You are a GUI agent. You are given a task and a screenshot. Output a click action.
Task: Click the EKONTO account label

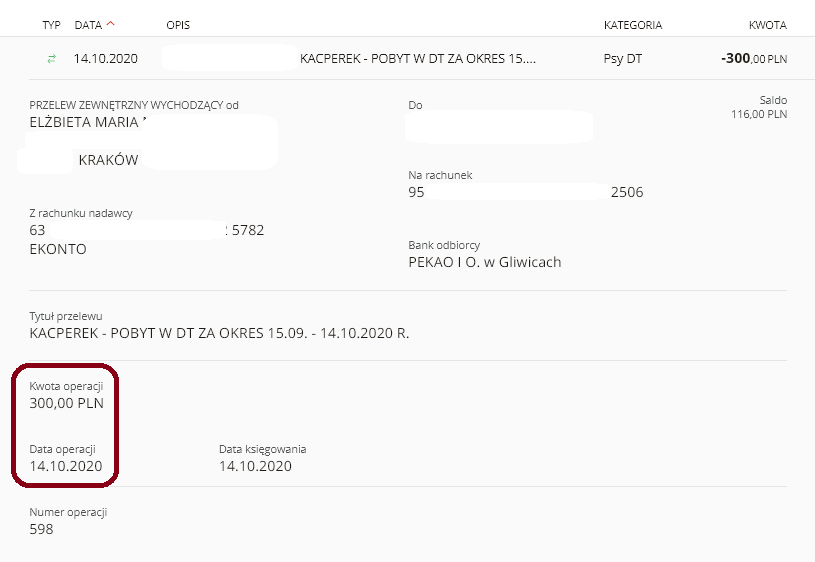click(58, 249)
